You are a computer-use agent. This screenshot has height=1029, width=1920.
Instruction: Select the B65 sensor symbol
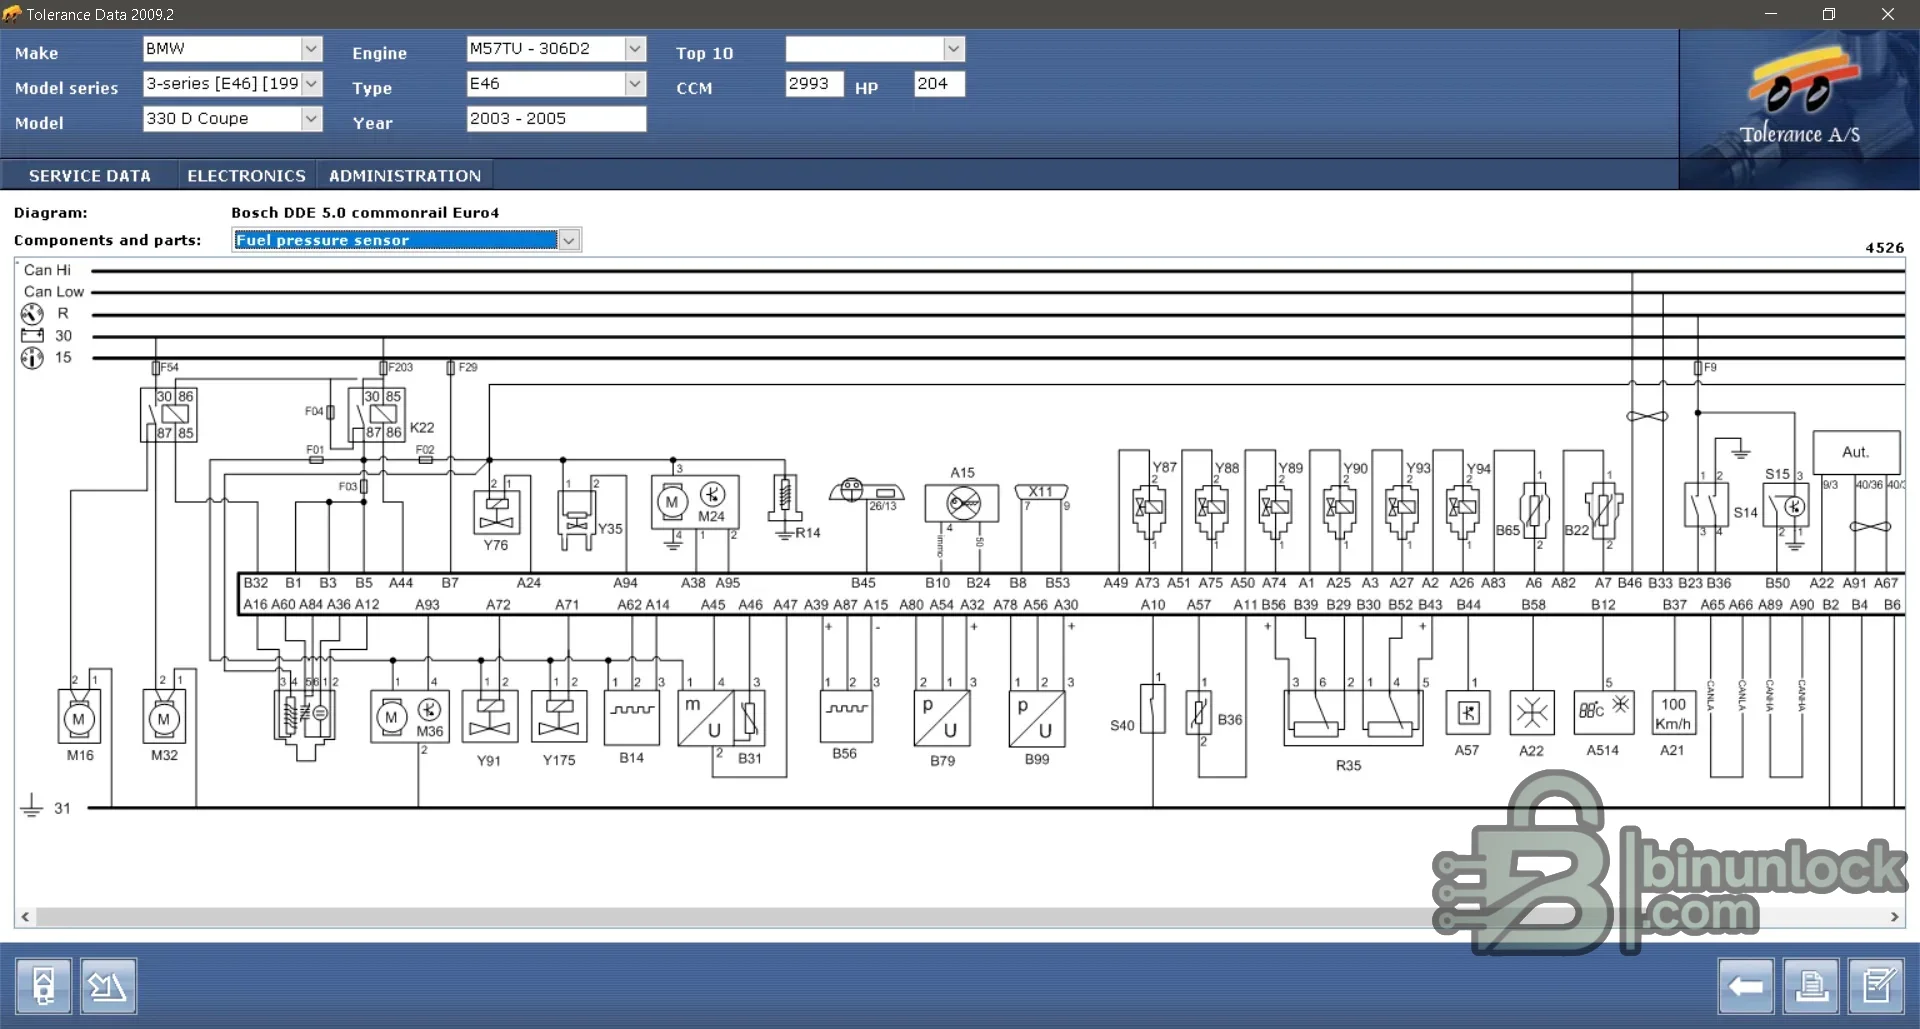1535,509
